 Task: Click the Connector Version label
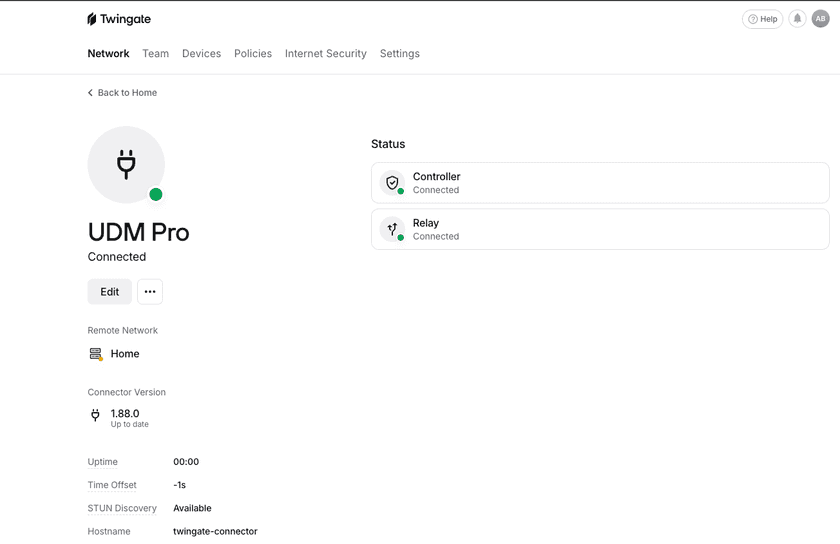[126, 392]
